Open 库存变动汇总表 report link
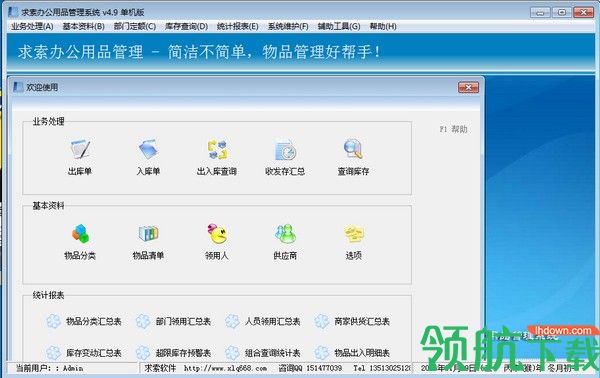This screenshot has width=600, height=378. pos(94,353)
